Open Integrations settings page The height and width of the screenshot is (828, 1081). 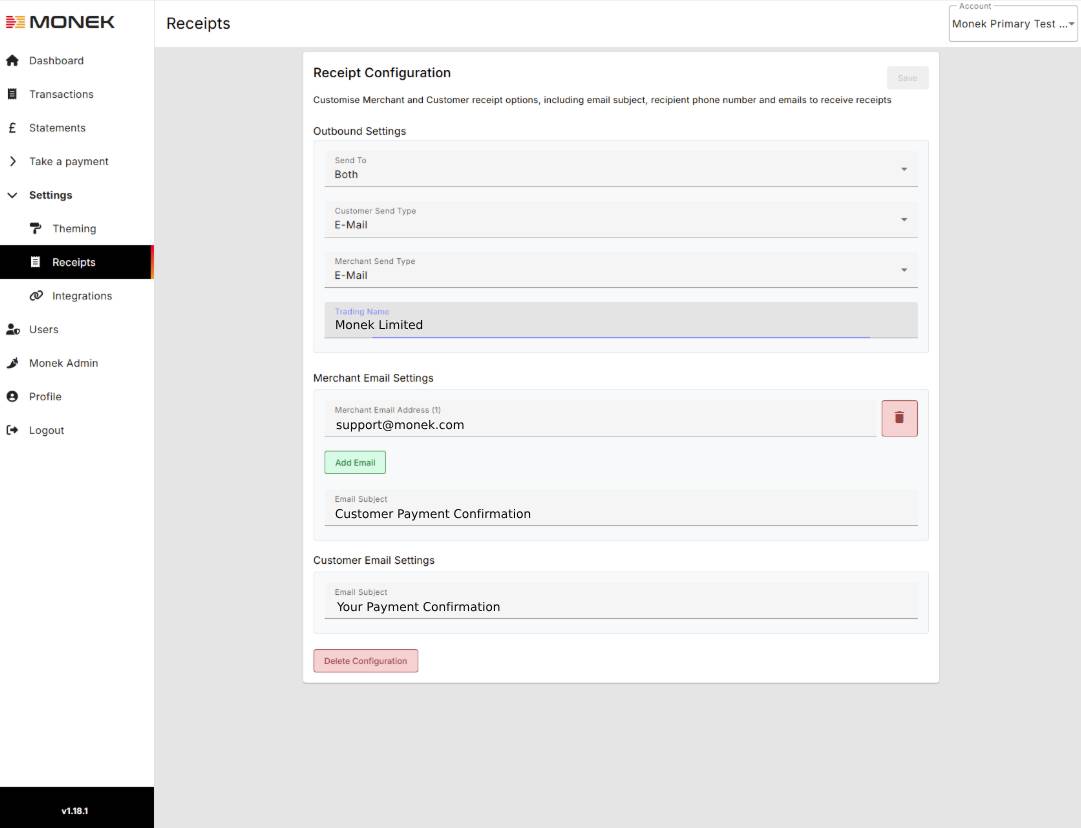(x=82, y=296)
